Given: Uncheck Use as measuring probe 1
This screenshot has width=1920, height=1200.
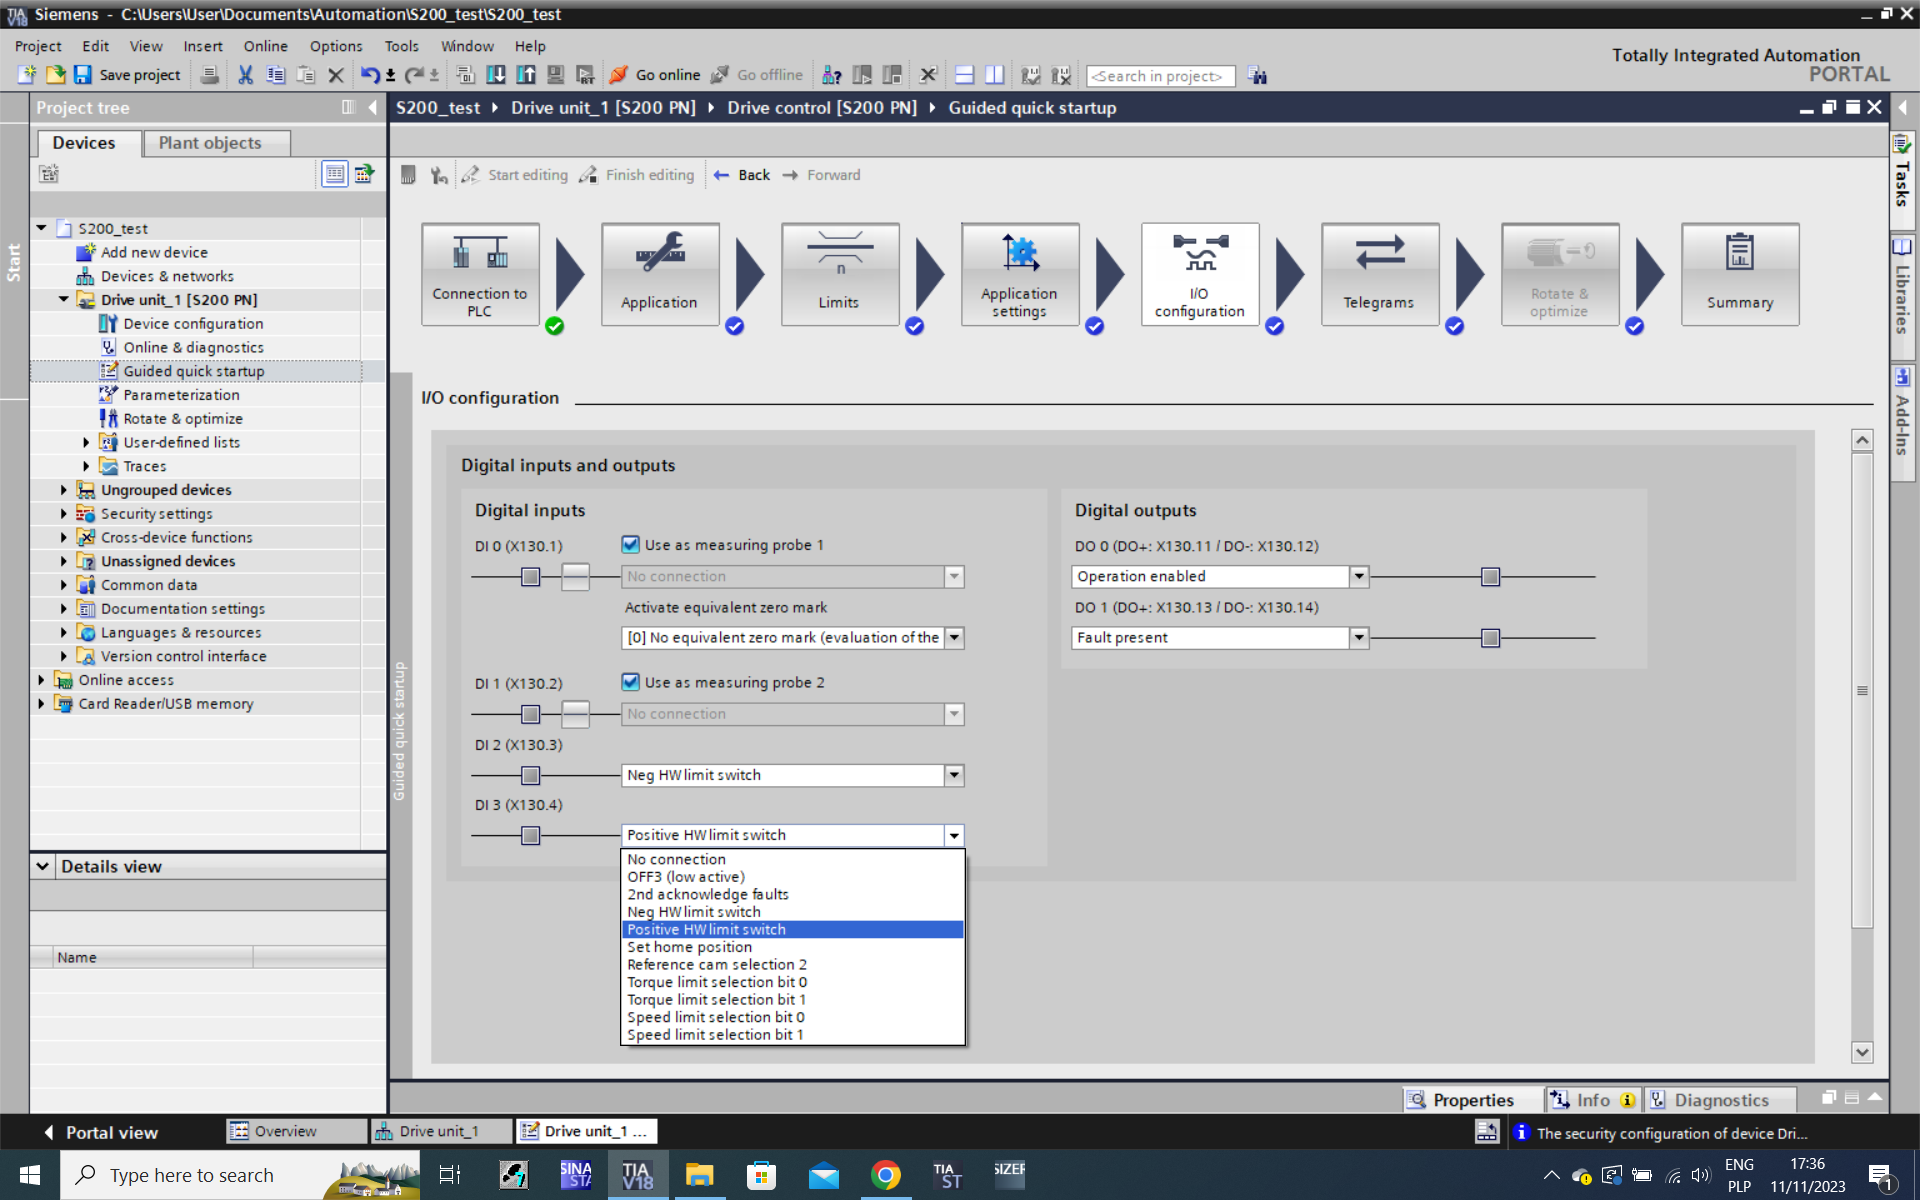Looking at the screenshot, I should (631, 545).
